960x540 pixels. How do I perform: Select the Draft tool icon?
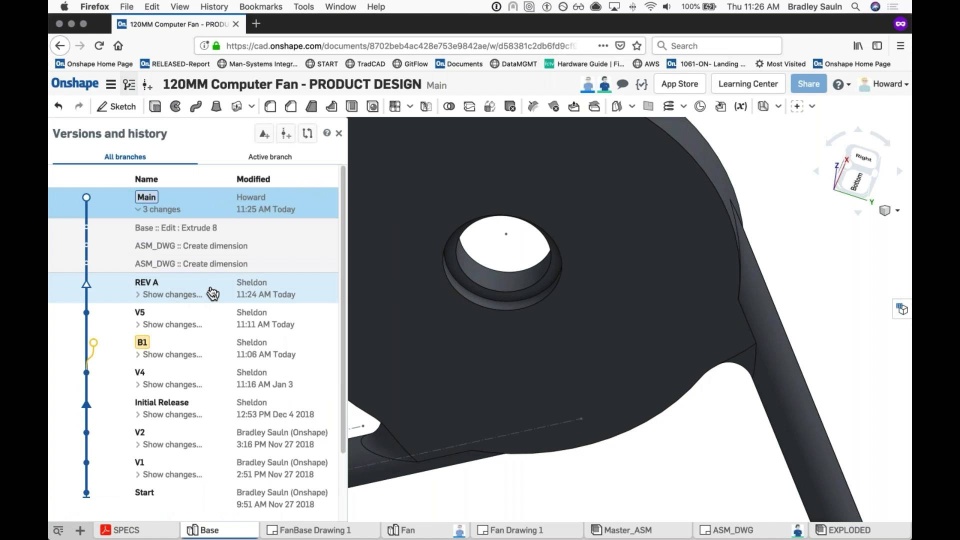coord(311,107)
